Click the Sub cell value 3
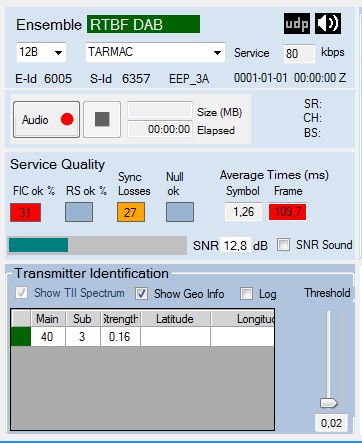Screen dimensions: 362x443 pos(83,337)
